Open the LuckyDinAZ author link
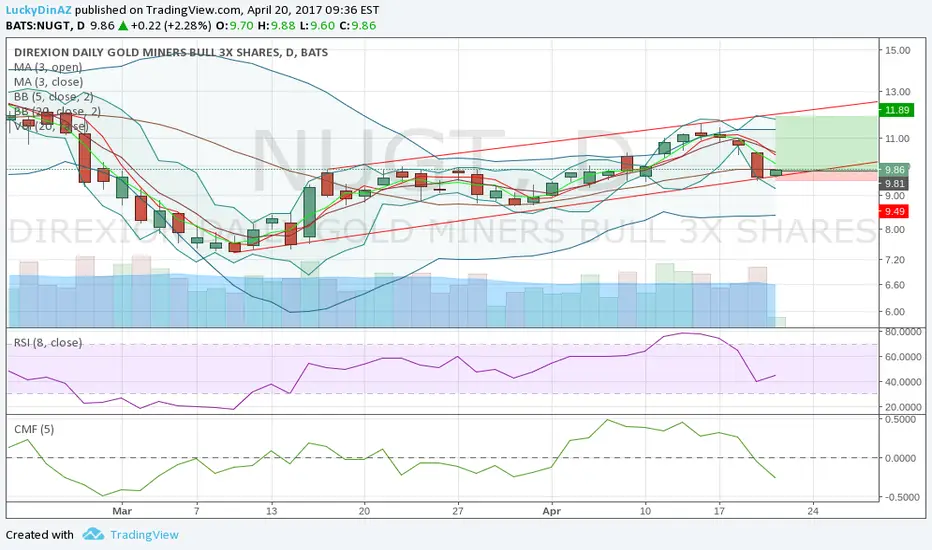Image resolution: width=932 pixels, height=550 pixels. [38, 10]
